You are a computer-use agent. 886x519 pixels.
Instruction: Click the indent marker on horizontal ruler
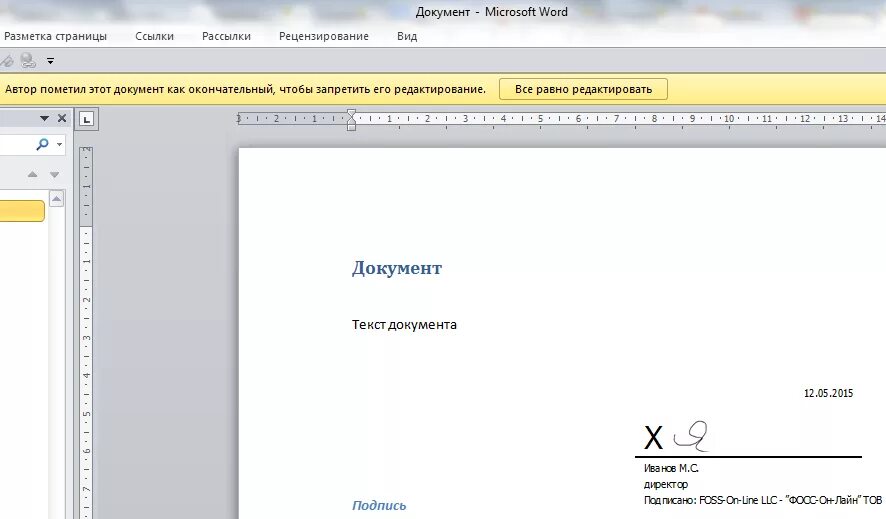pyautogui.click(x=351, y=120)
